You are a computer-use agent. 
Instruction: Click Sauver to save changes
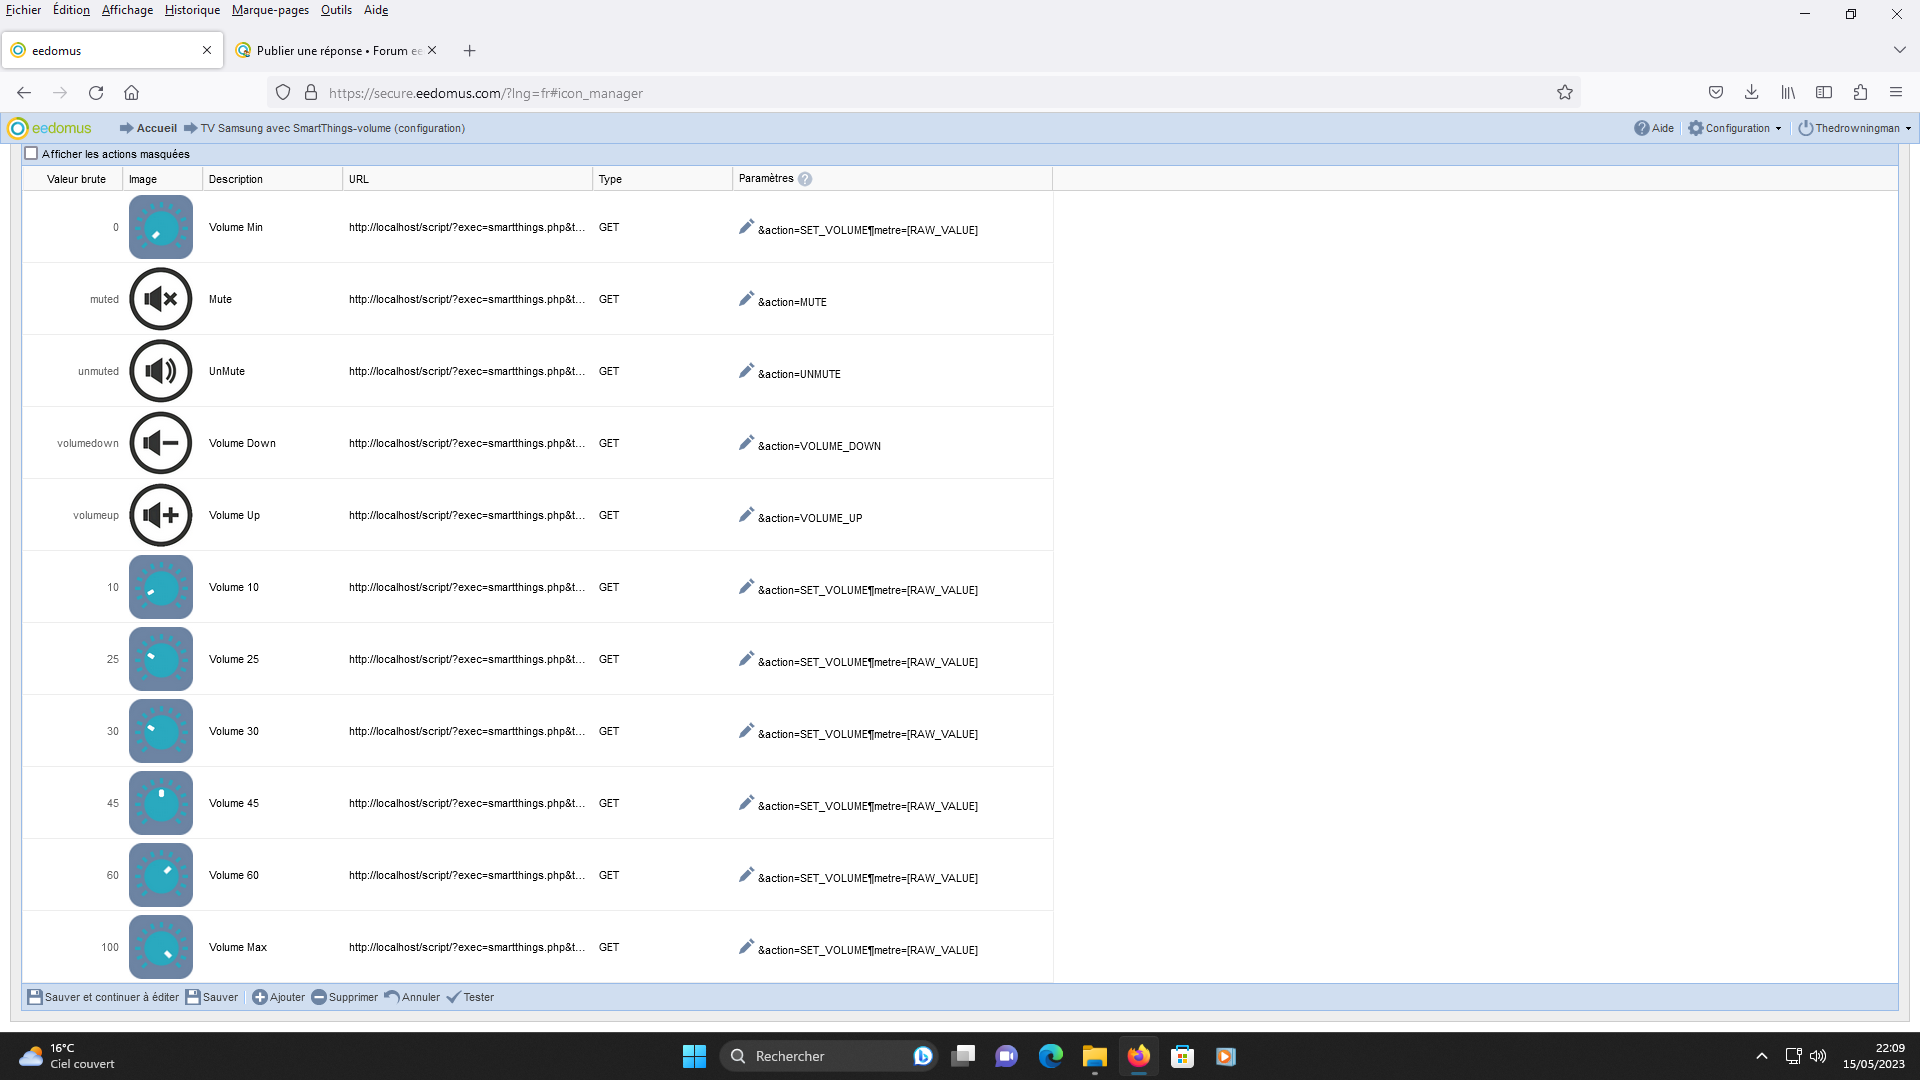pos(211,997)
